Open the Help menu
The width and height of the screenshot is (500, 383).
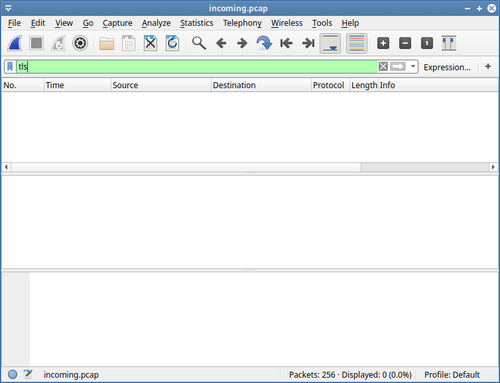pos(350,23)
